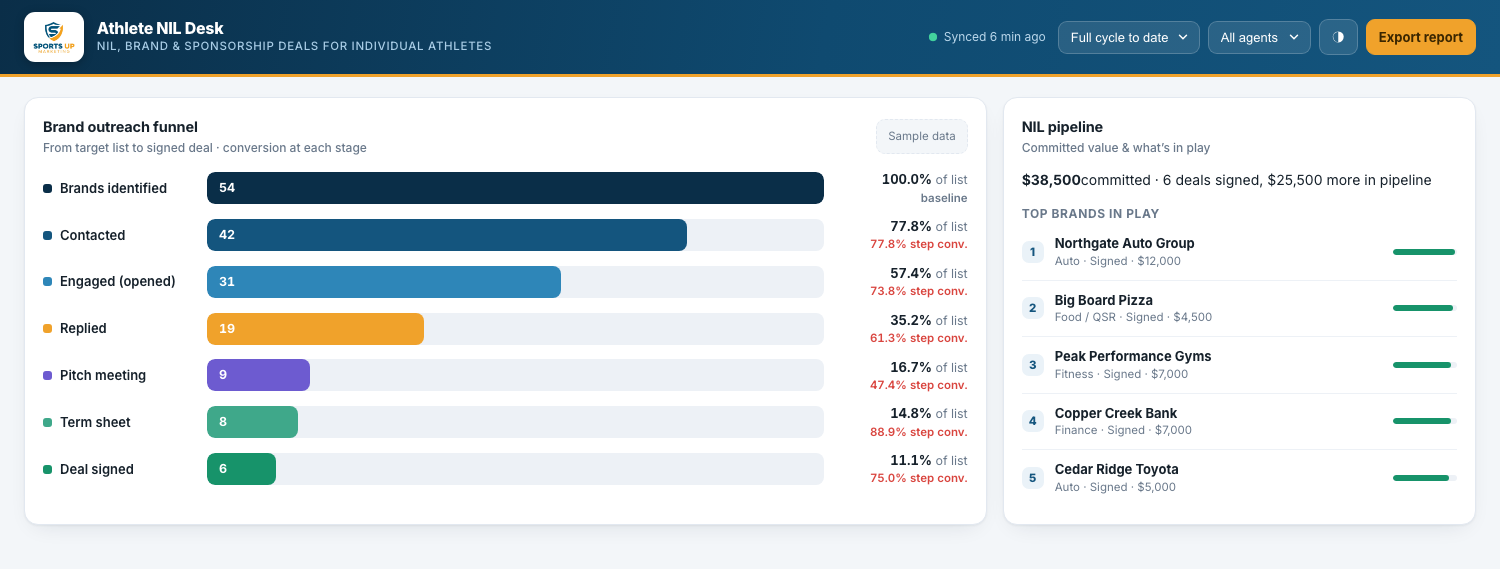Screen dimensions: 1500x569
Task: Click the Sports Up logo
Action: coord(54,37)
